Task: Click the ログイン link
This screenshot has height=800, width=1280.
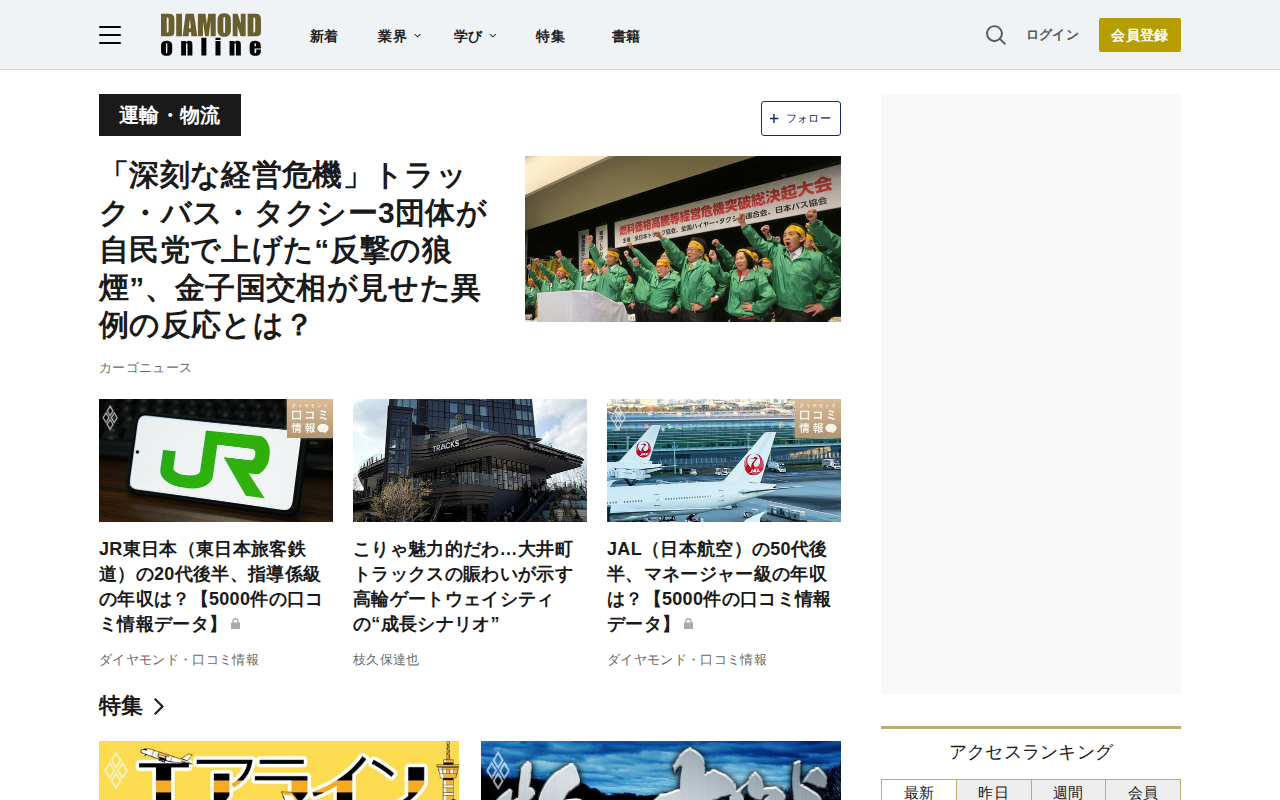Action: coord(1052,35)
